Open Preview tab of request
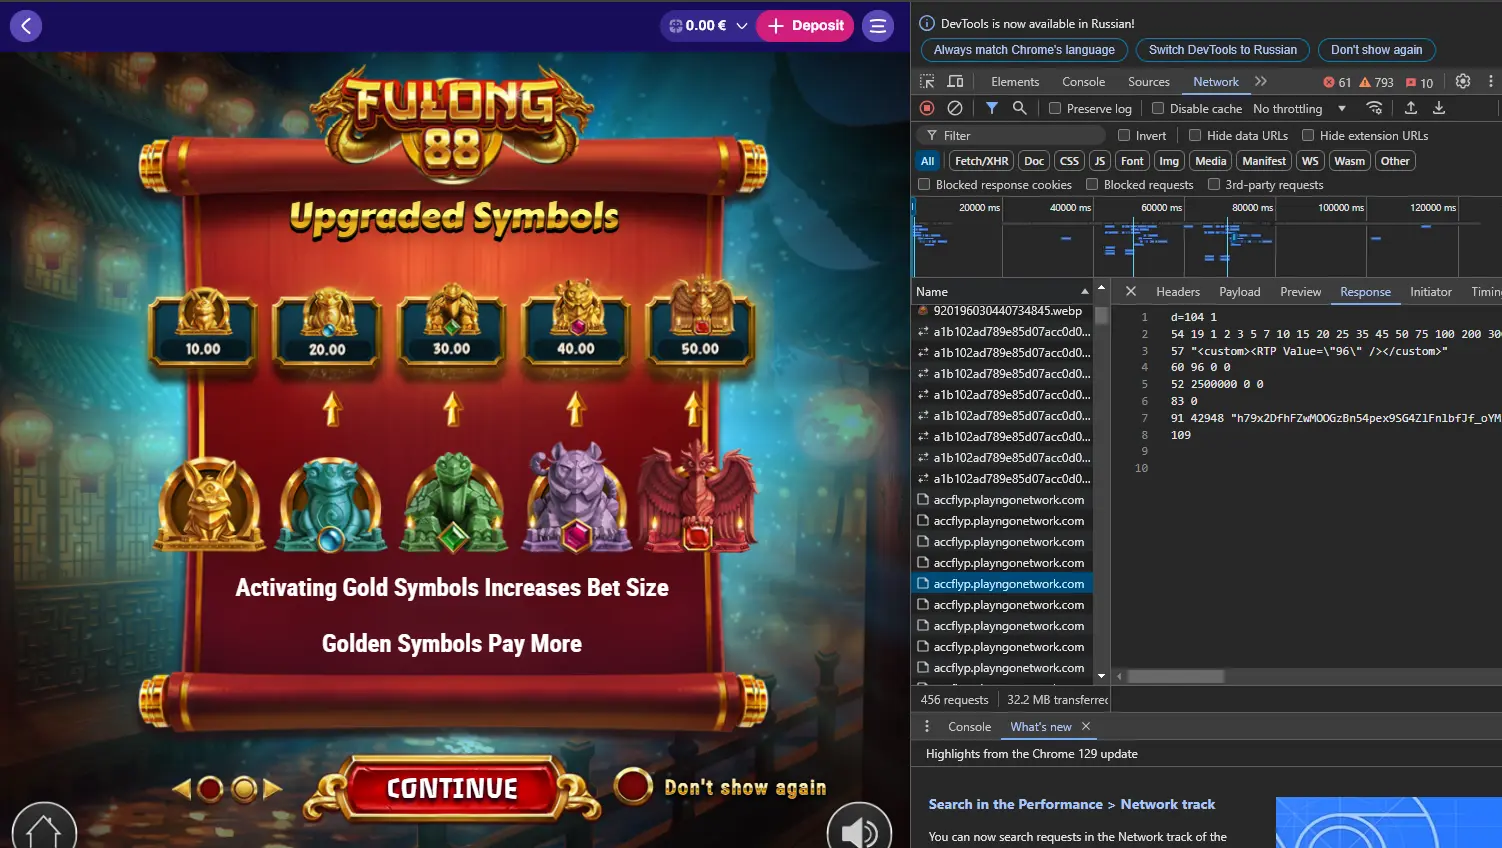The height and width of the screenshot is (848, 1502). tap(1300, 292)
